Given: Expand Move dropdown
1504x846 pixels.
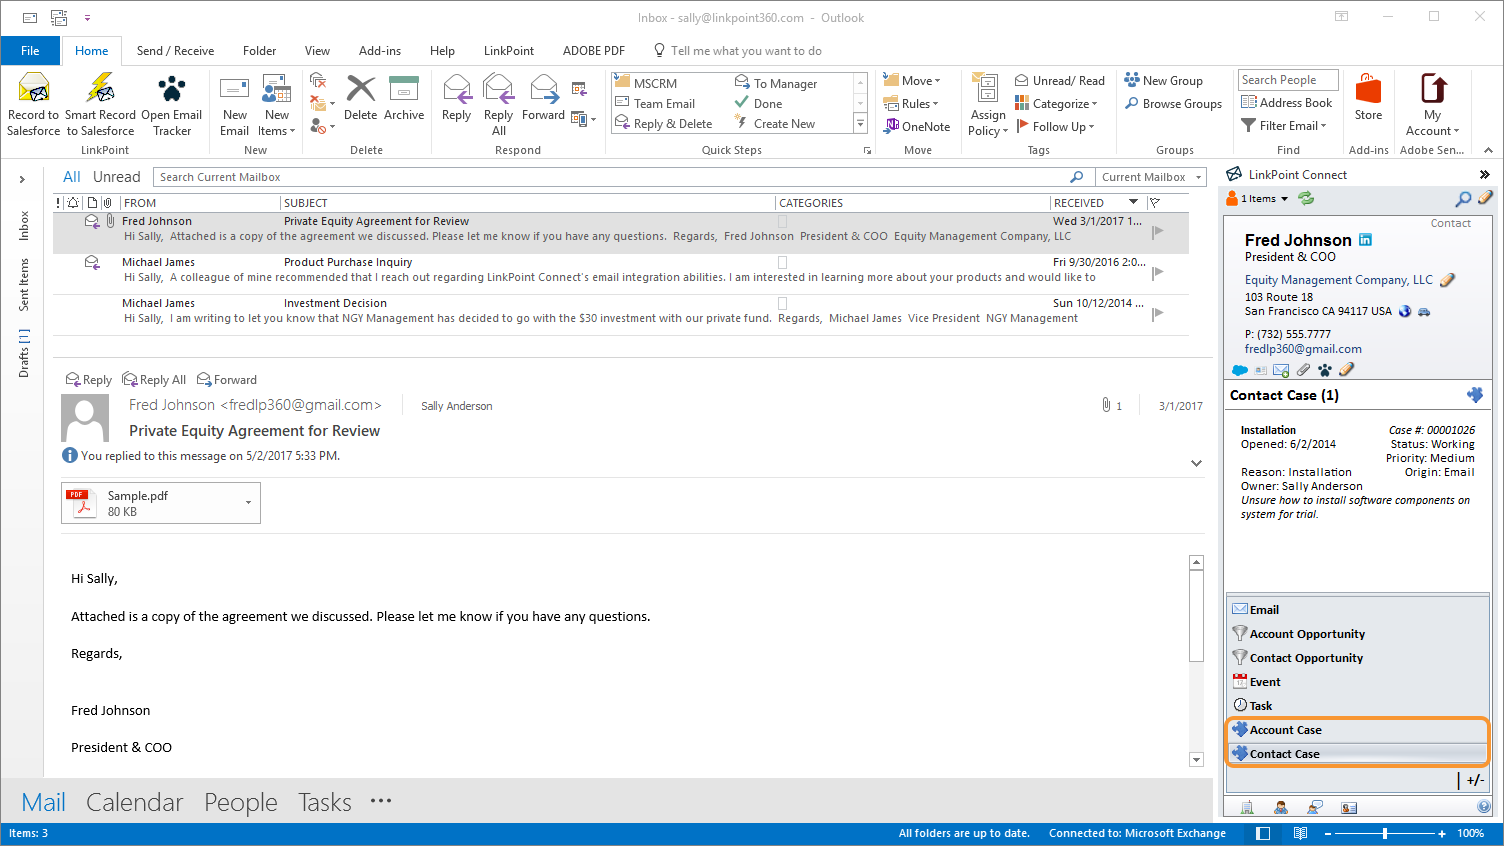Looking at the screenshot, I should (912, 80).
